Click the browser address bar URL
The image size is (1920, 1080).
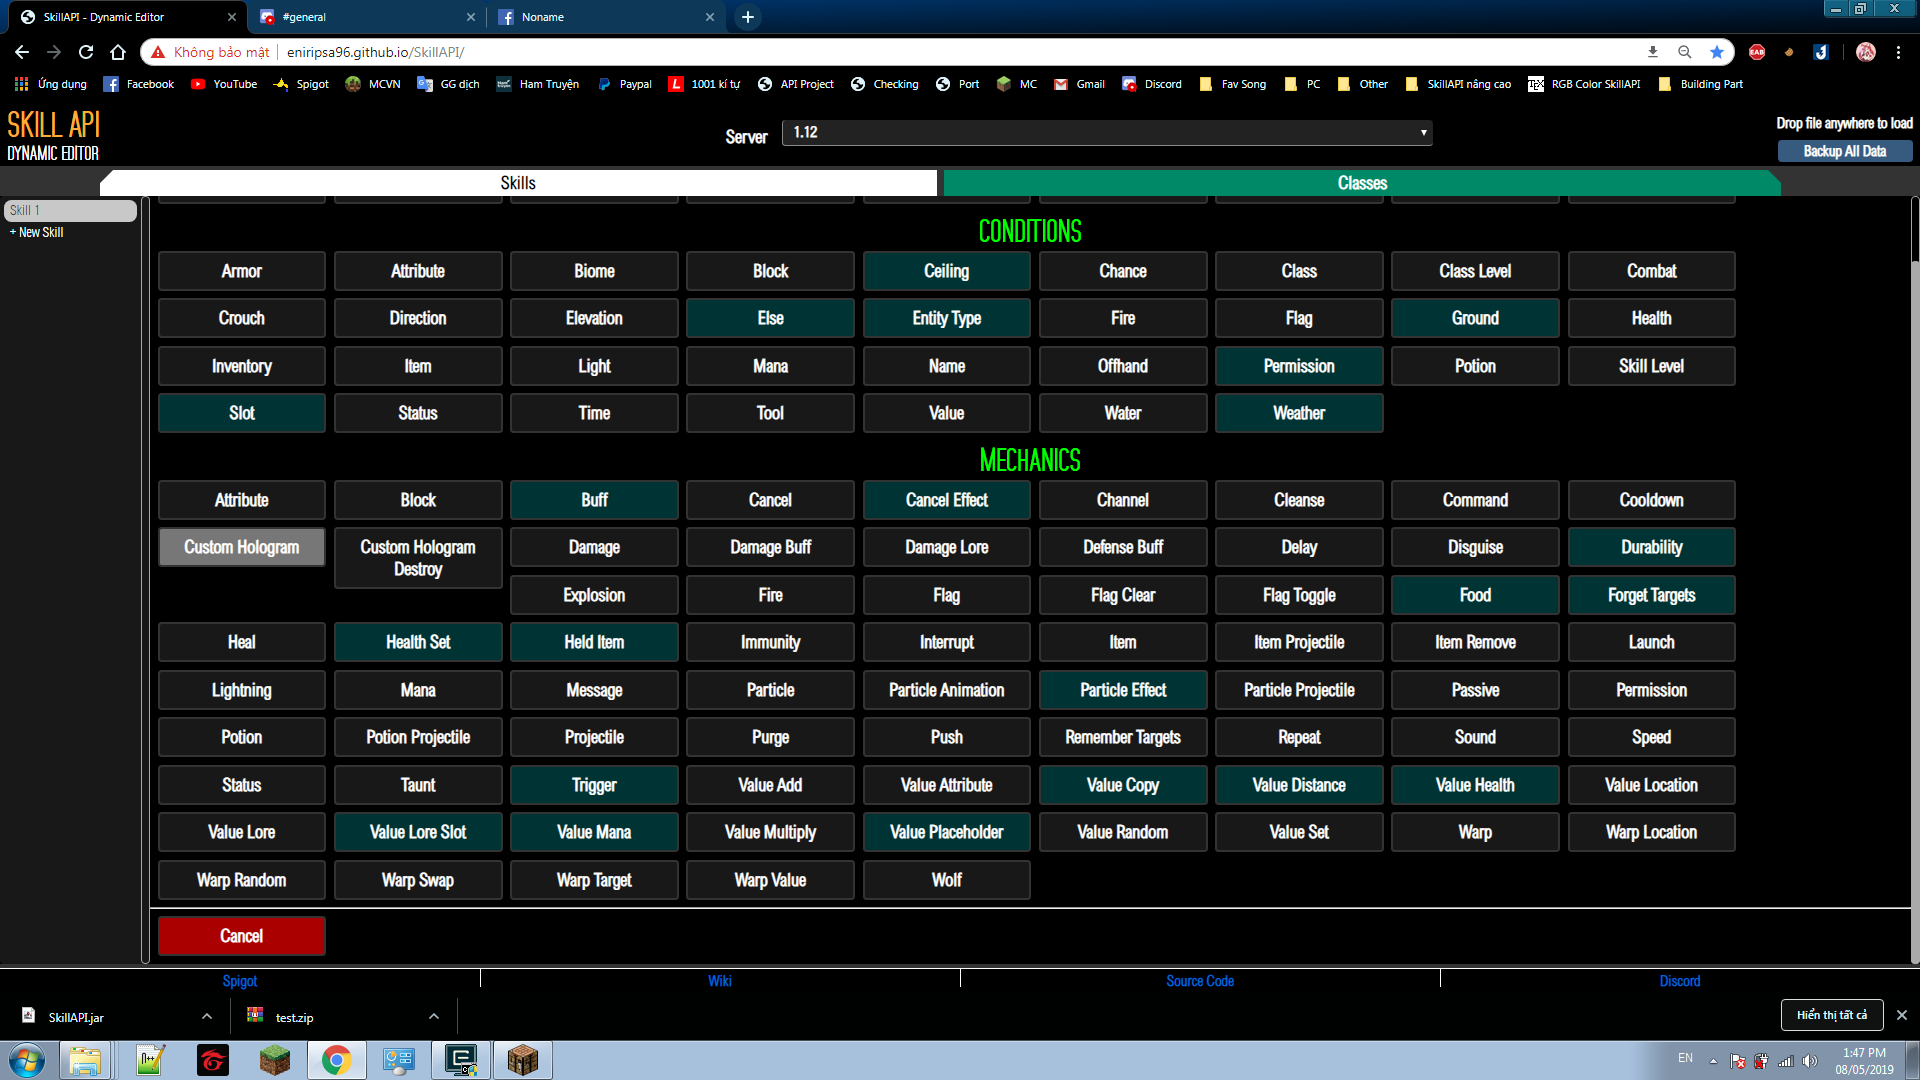point(376,52)
